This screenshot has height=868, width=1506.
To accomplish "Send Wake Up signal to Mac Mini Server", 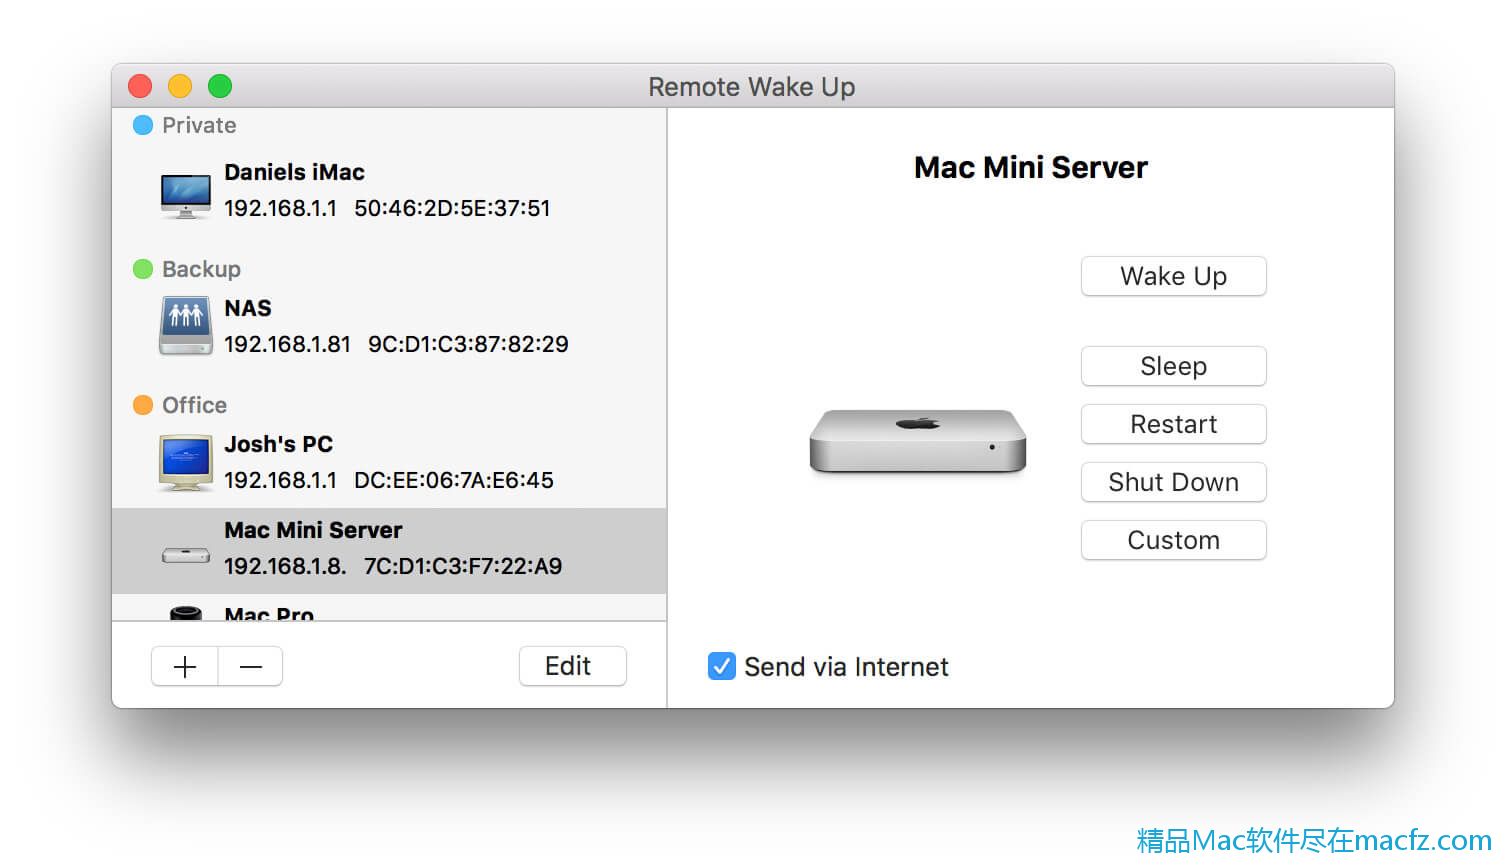I will (1174, 276).
